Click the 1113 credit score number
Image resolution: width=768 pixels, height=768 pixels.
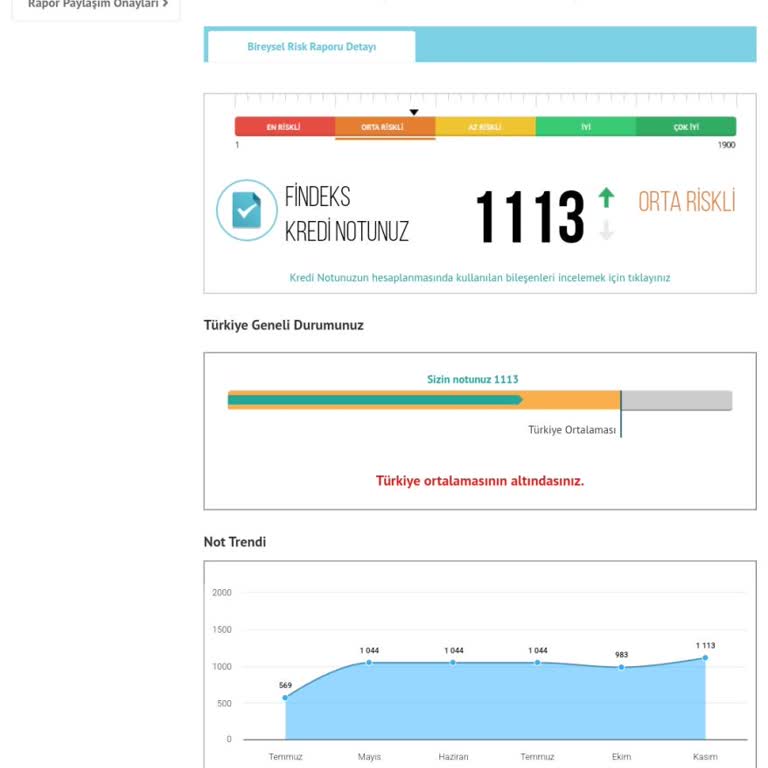click(530, 217)
